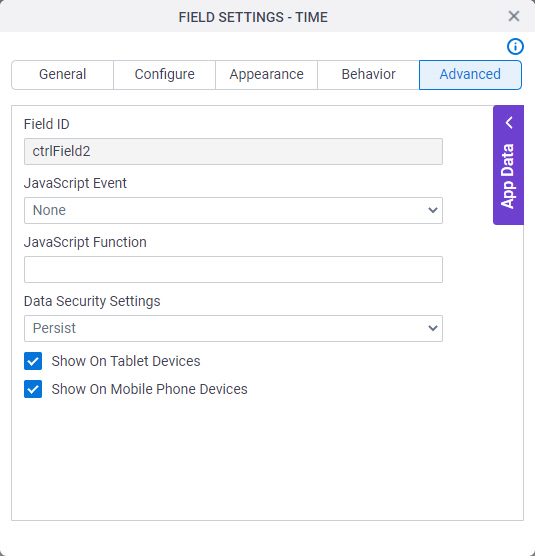
Task: Expand the App Data panel chevron
Action: pos(509,123)
